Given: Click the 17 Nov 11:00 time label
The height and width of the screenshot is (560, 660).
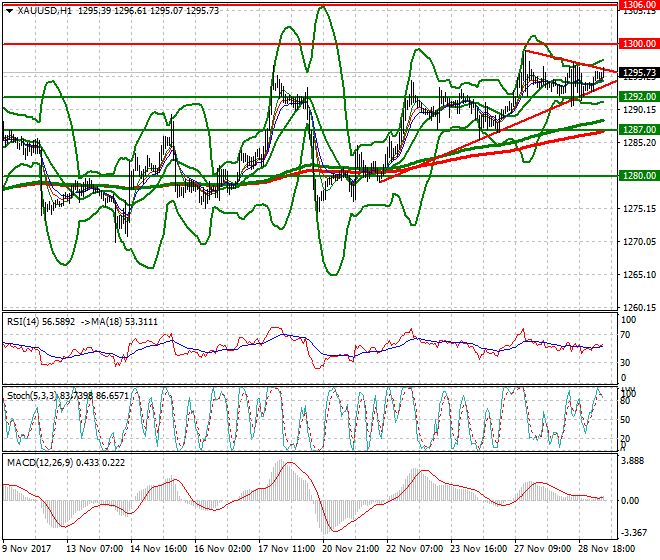Looking at the screenshot, I should pyautogui.click(x=287, y=549).
